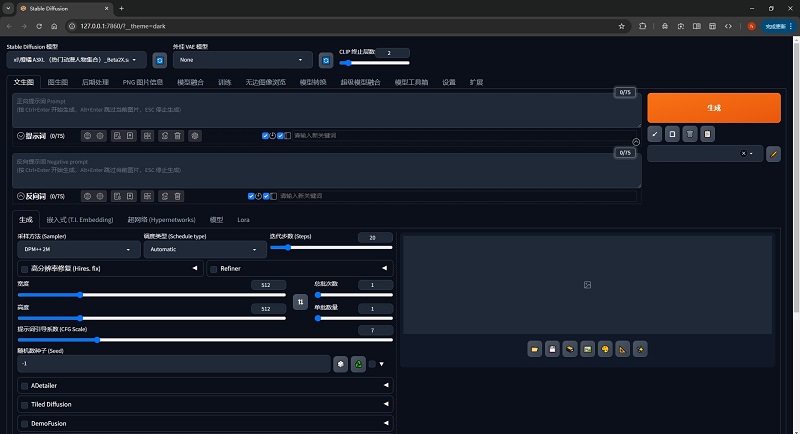This screenshot has width=800, height=434.
Task: Open the Schedule type dropdown
Action: pyautogui.click(x=203, y=248)
